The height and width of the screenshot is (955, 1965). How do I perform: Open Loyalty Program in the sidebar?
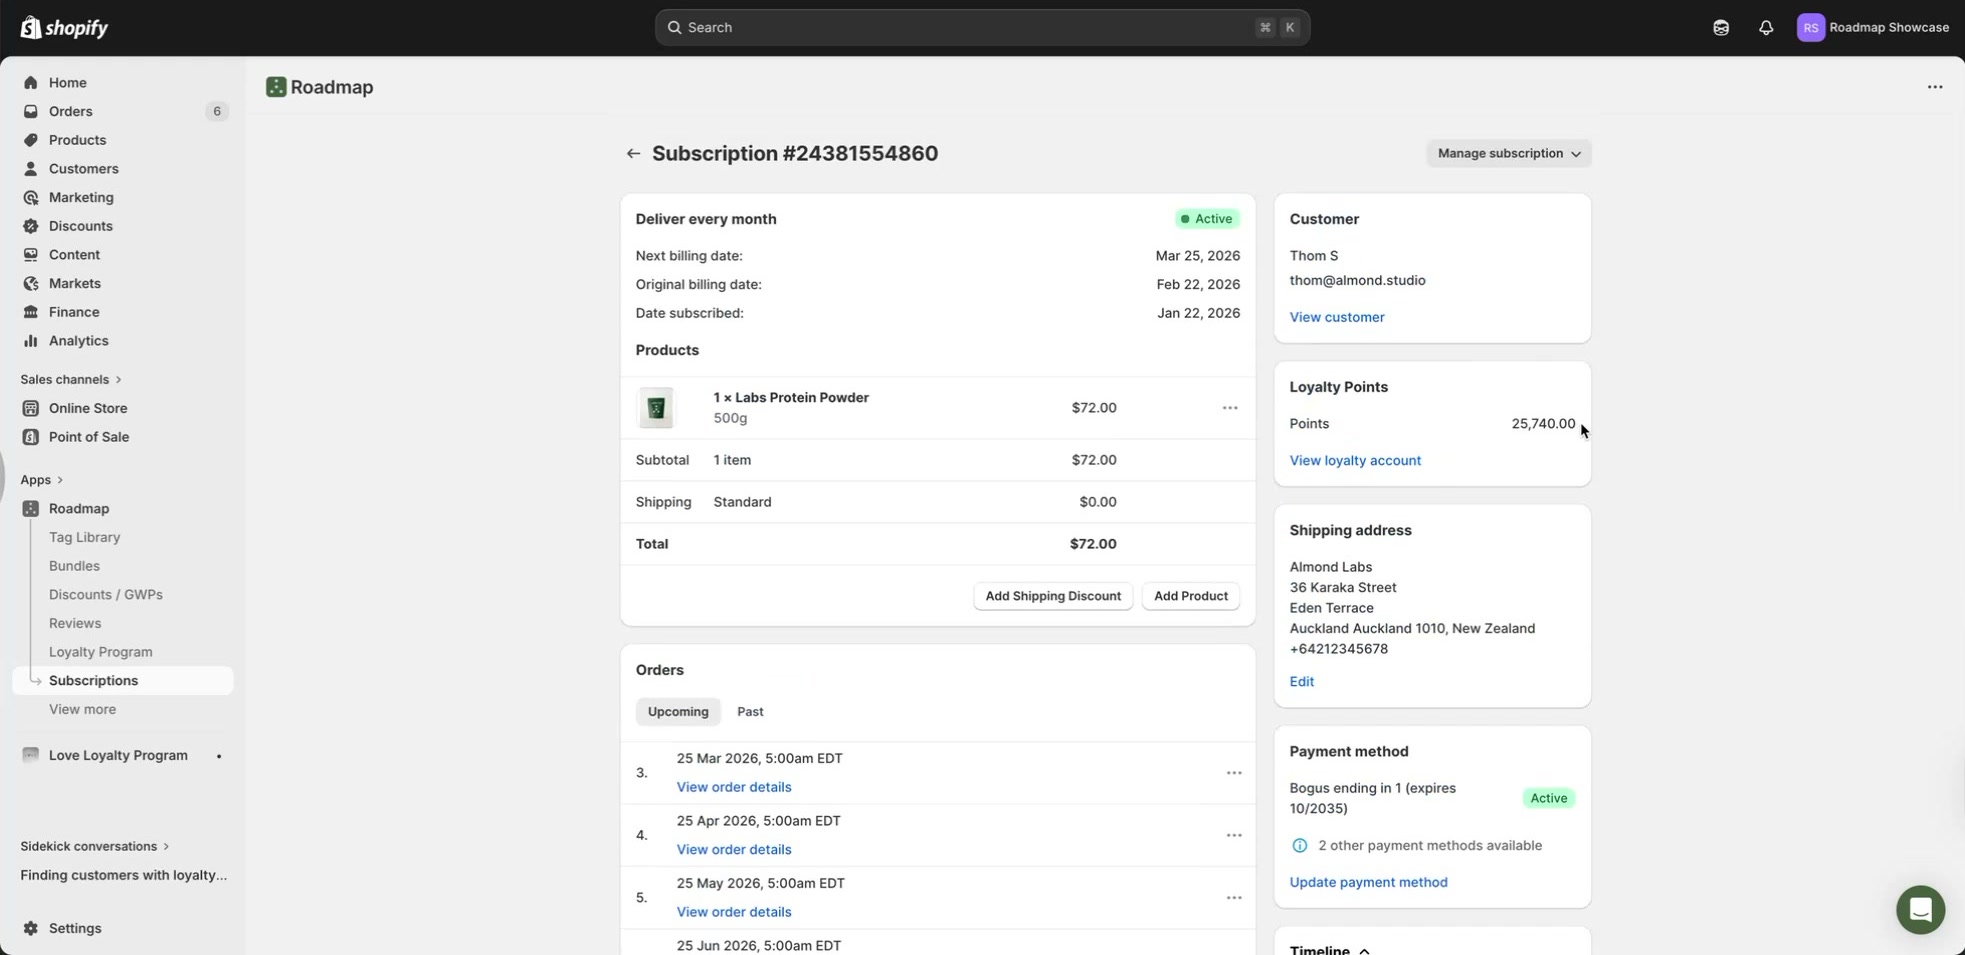101,652
